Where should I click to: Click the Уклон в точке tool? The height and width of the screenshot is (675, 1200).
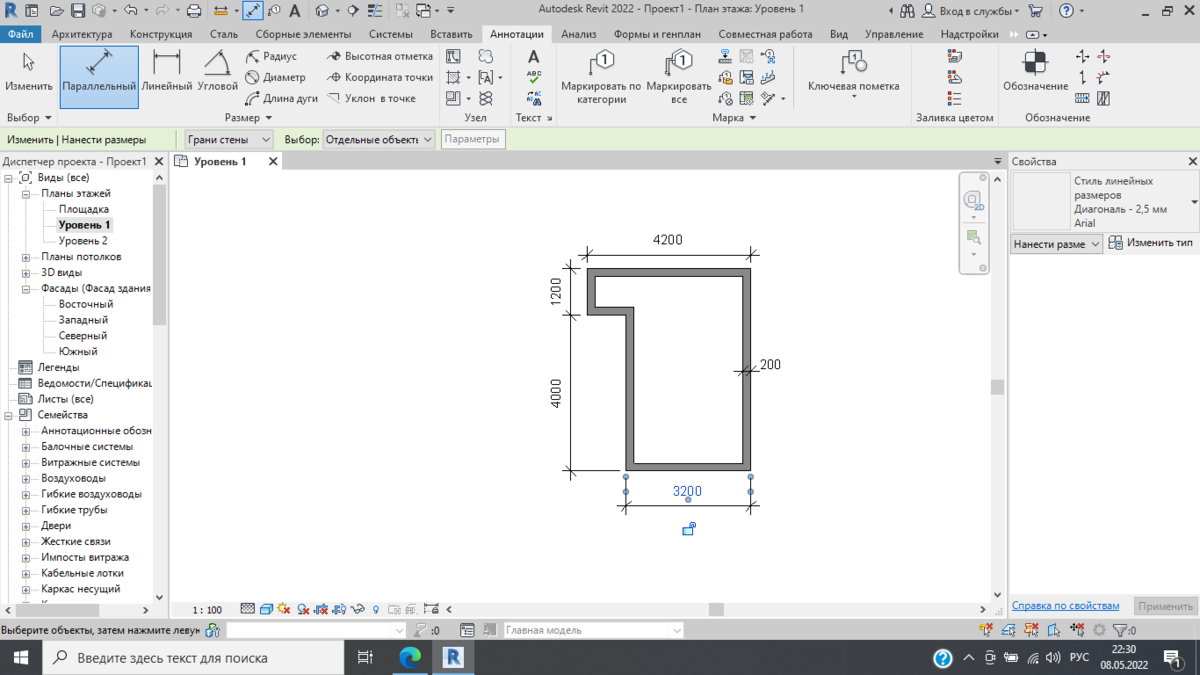pyautogui.click(x=372, y=99)
